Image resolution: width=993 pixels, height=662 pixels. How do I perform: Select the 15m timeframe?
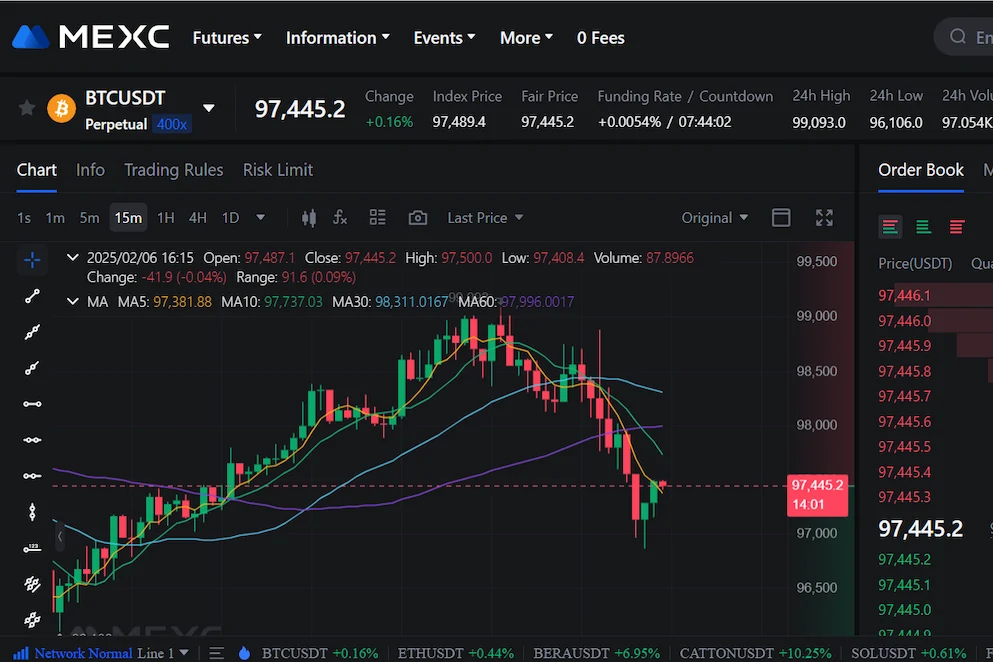coord(128,218)
